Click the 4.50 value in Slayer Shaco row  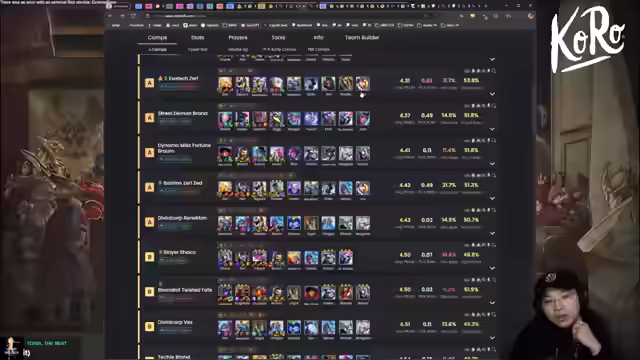[x=405, y=255]
